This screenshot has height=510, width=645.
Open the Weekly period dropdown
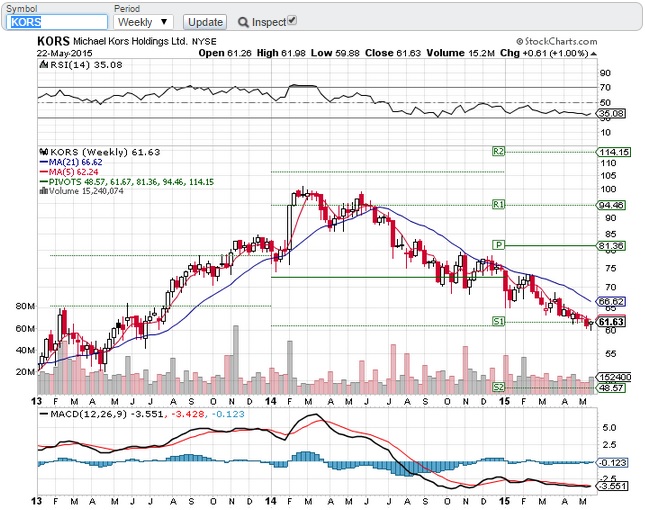coord(143,22)
